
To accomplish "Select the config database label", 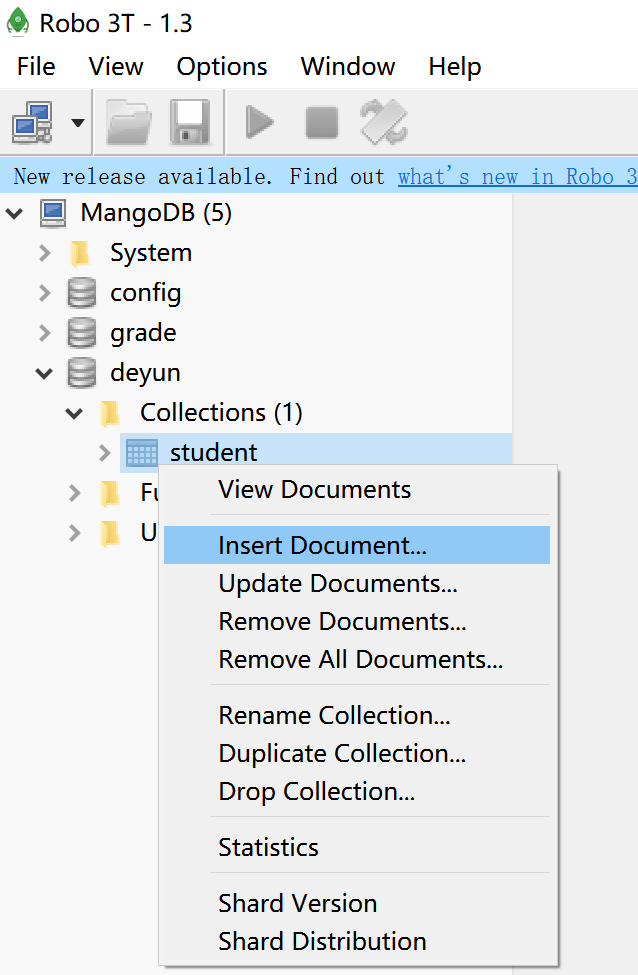I will [x=146, y=293].
